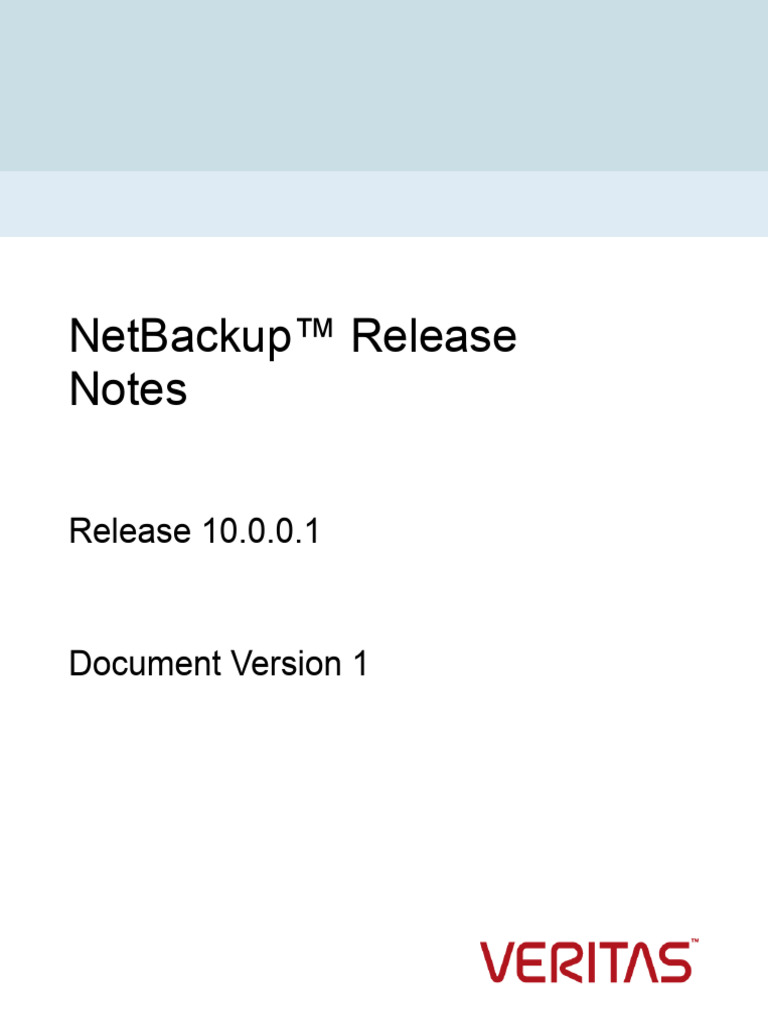The width and height of the screenshot is (768, 1024).
Task: Click the darker blue header band
Action: point(384,86)
